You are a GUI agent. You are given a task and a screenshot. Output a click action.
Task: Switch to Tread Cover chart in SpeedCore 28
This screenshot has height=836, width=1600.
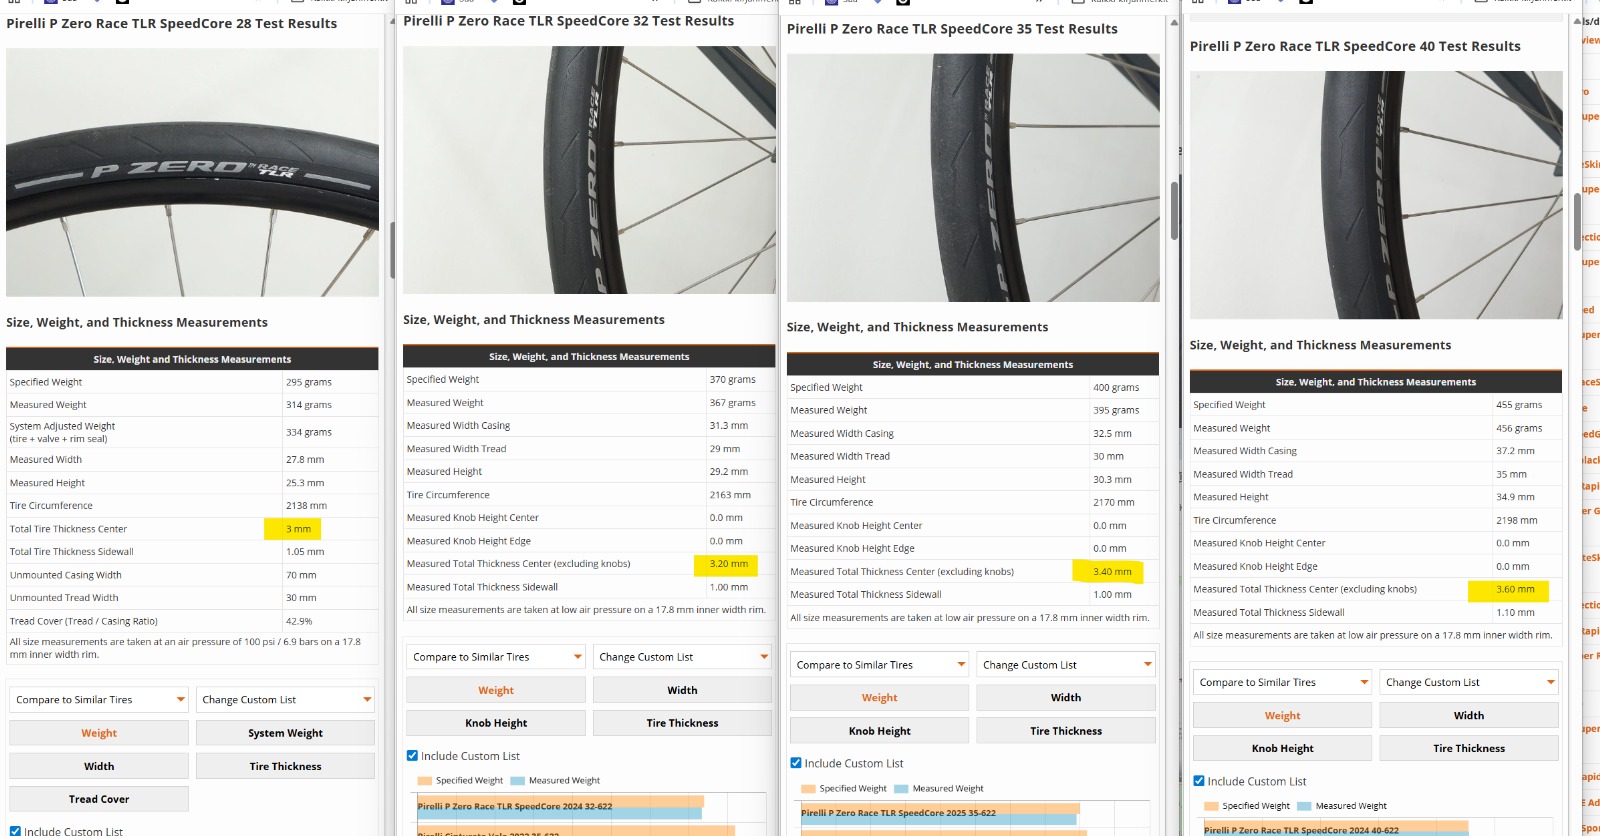pyautogui.click(x=99, y=799)
